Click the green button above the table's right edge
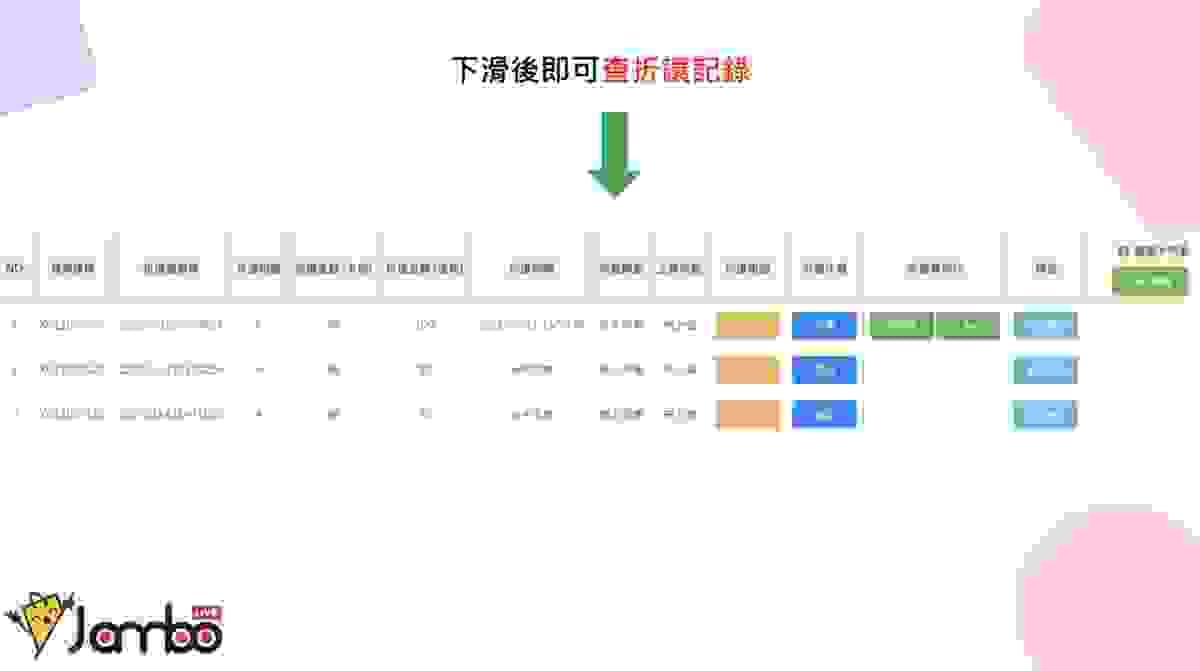The height and width of the screenshot is (671, 1200). click(x=1150, y=281)
